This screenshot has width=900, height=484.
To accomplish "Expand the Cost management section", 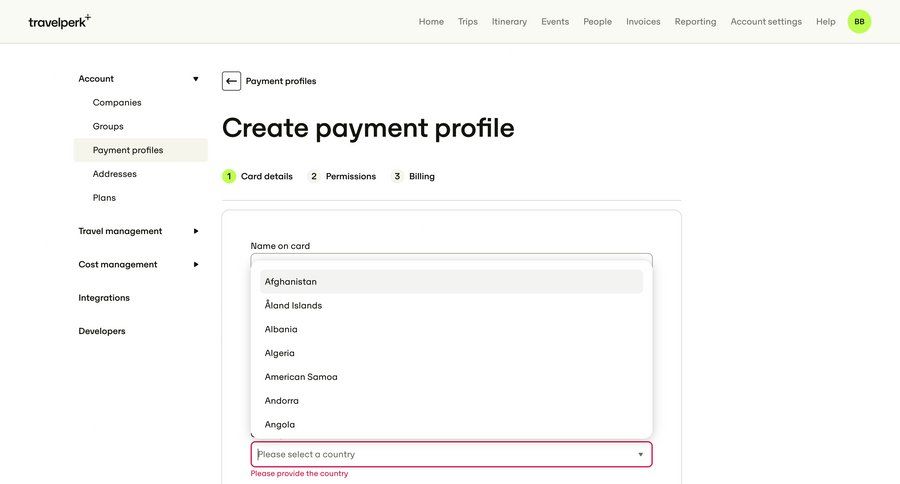I will [195, 265].
